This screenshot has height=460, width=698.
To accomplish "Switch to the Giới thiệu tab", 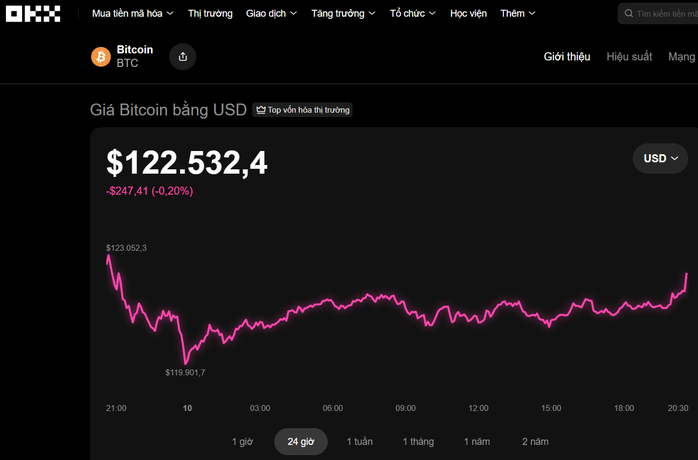I will coord(567,57).
